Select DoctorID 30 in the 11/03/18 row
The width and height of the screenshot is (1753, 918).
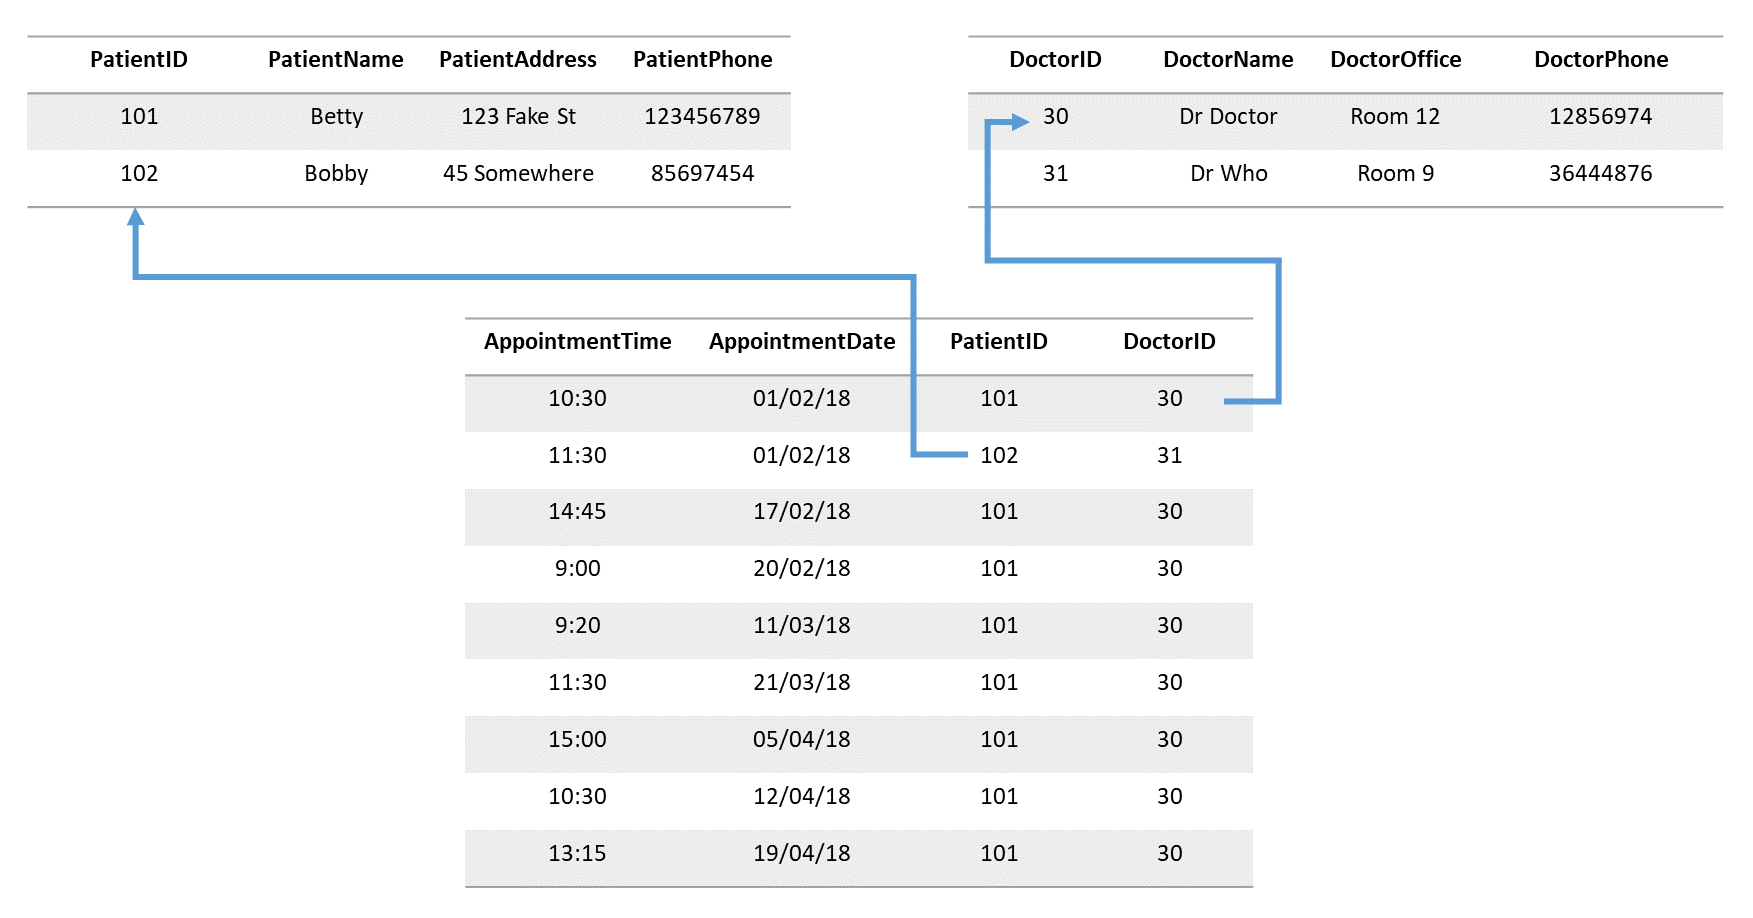click(1170, 626)
